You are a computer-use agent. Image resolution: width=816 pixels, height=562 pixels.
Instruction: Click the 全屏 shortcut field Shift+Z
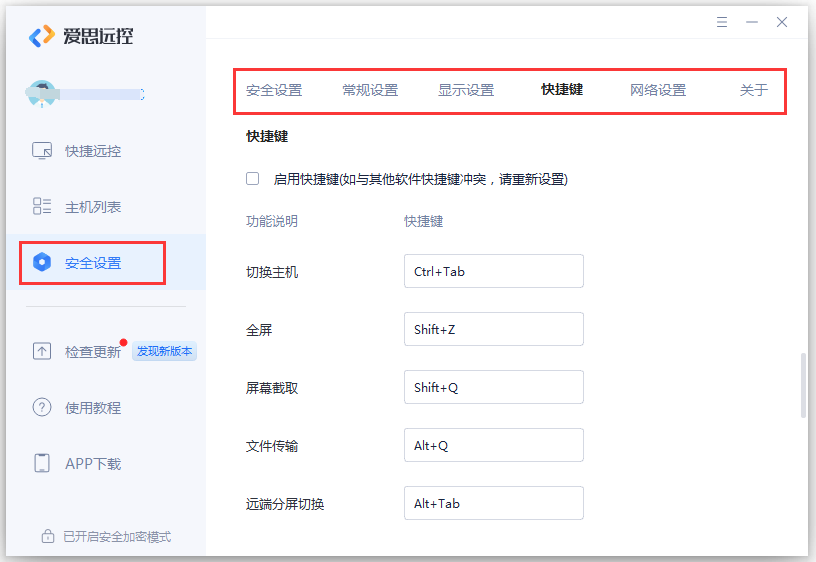tap(494, 329)
